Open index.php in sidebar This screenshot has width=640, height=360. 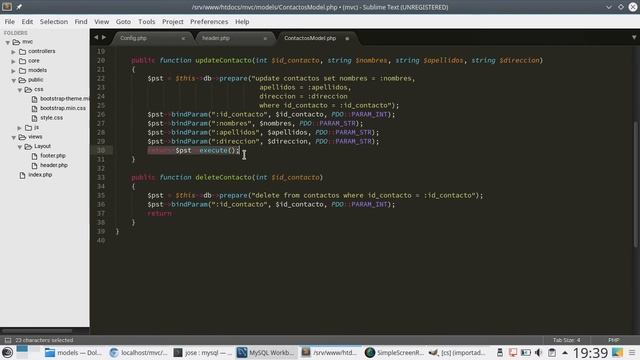(x=40, y=174)
